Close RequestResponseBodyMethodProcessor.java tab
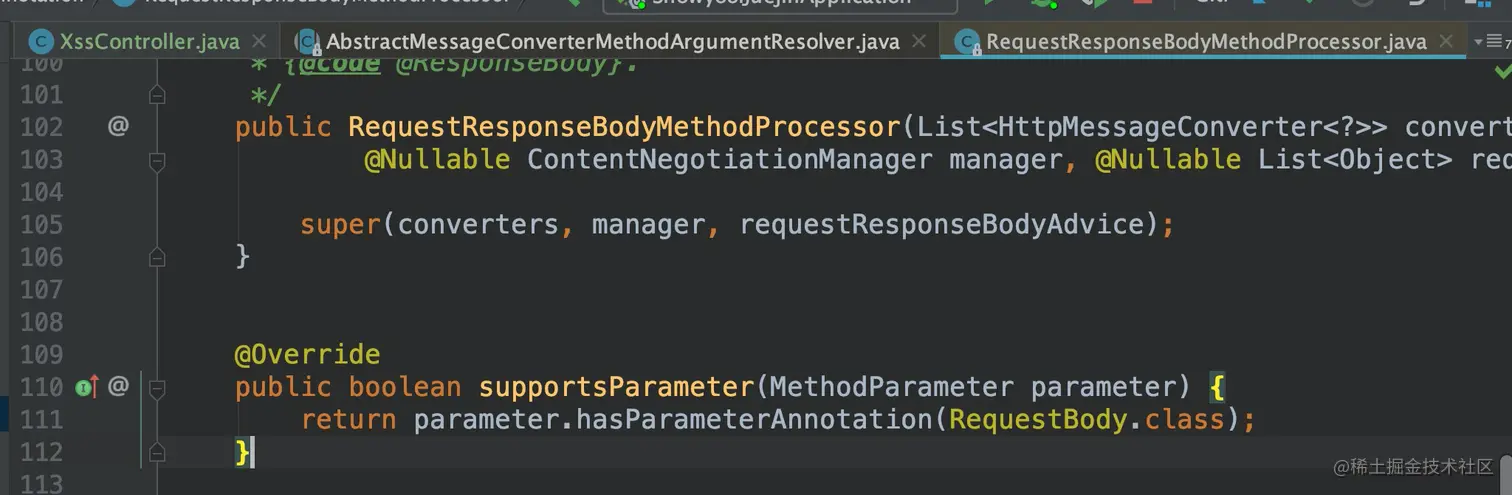The image size is (1512, 495). coord(1446,42)
